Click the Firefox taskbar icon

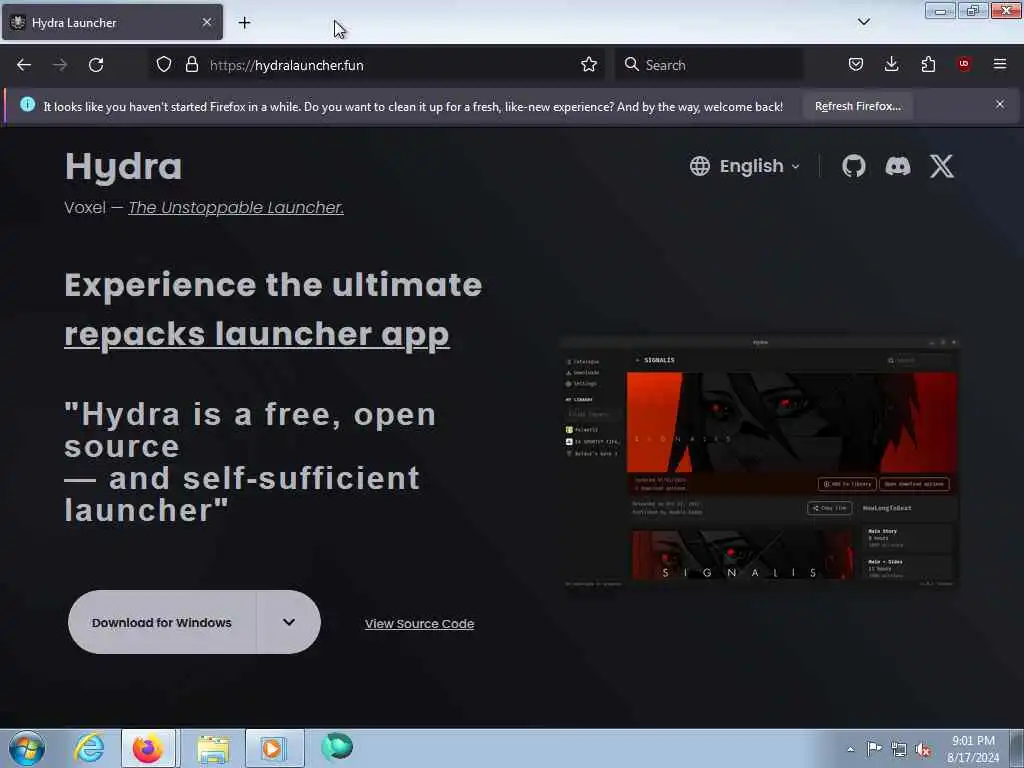148,748
